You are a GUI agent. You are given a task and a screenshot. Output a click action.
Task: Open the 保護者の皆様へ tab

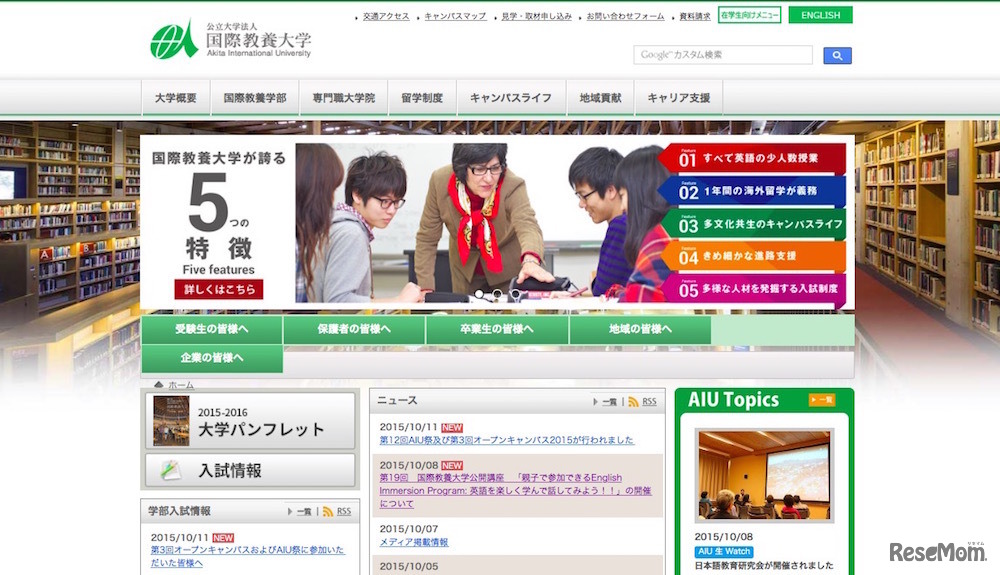pos(354,329)
